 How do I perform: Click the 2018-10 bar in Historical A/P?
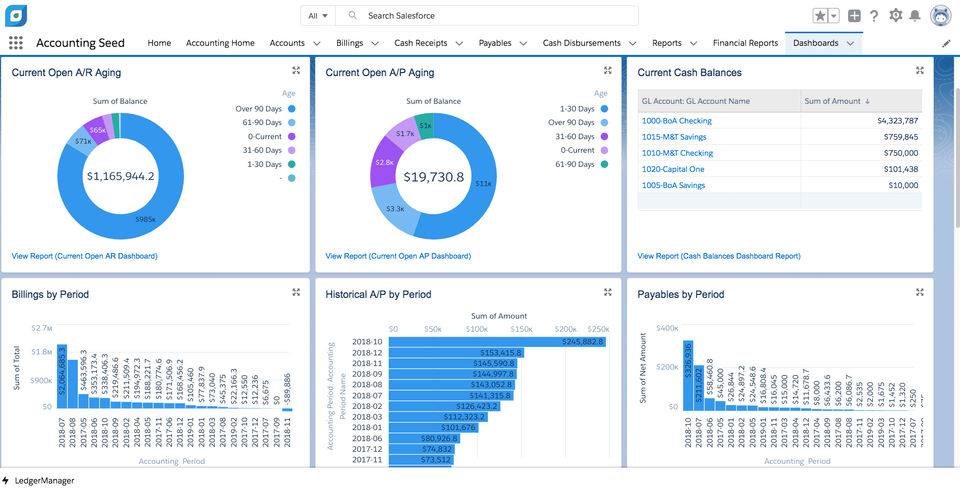coord(497,342)
